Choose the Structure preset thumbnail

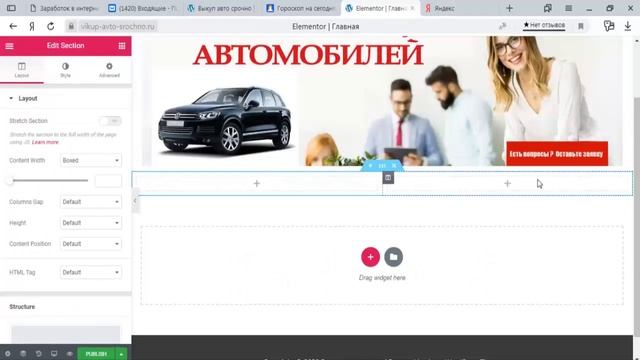65,334
